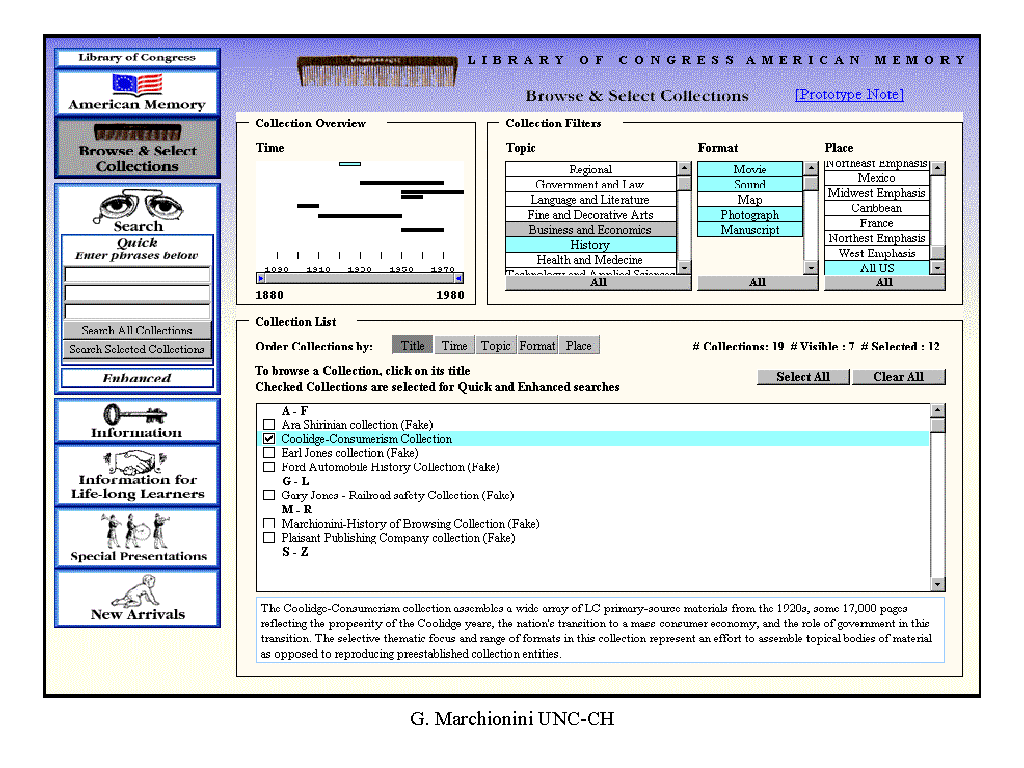Open Special Presentations marching band icon
The image size is (1024, 768).
pyautogui.click(x=137, y=531)
